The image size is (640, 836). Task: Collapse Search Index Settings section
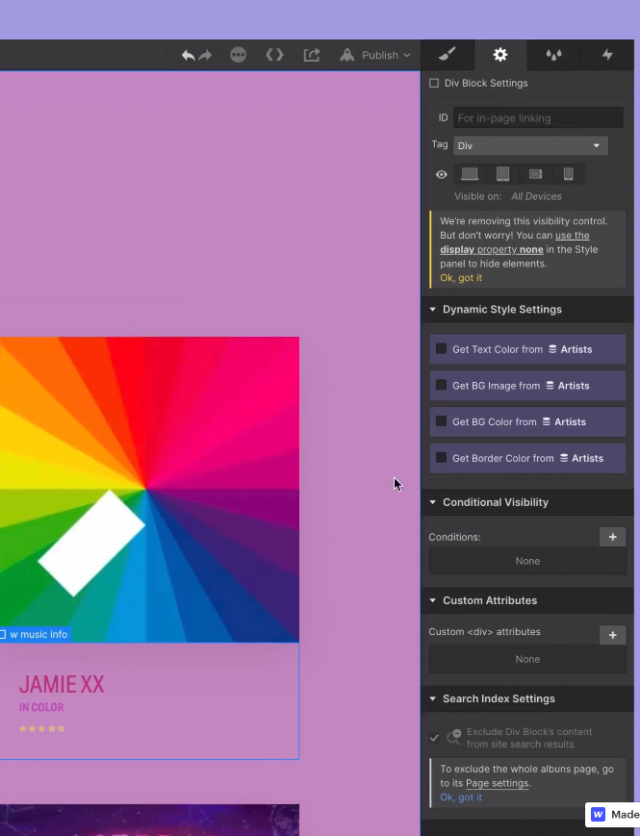(x=433, y=698)
